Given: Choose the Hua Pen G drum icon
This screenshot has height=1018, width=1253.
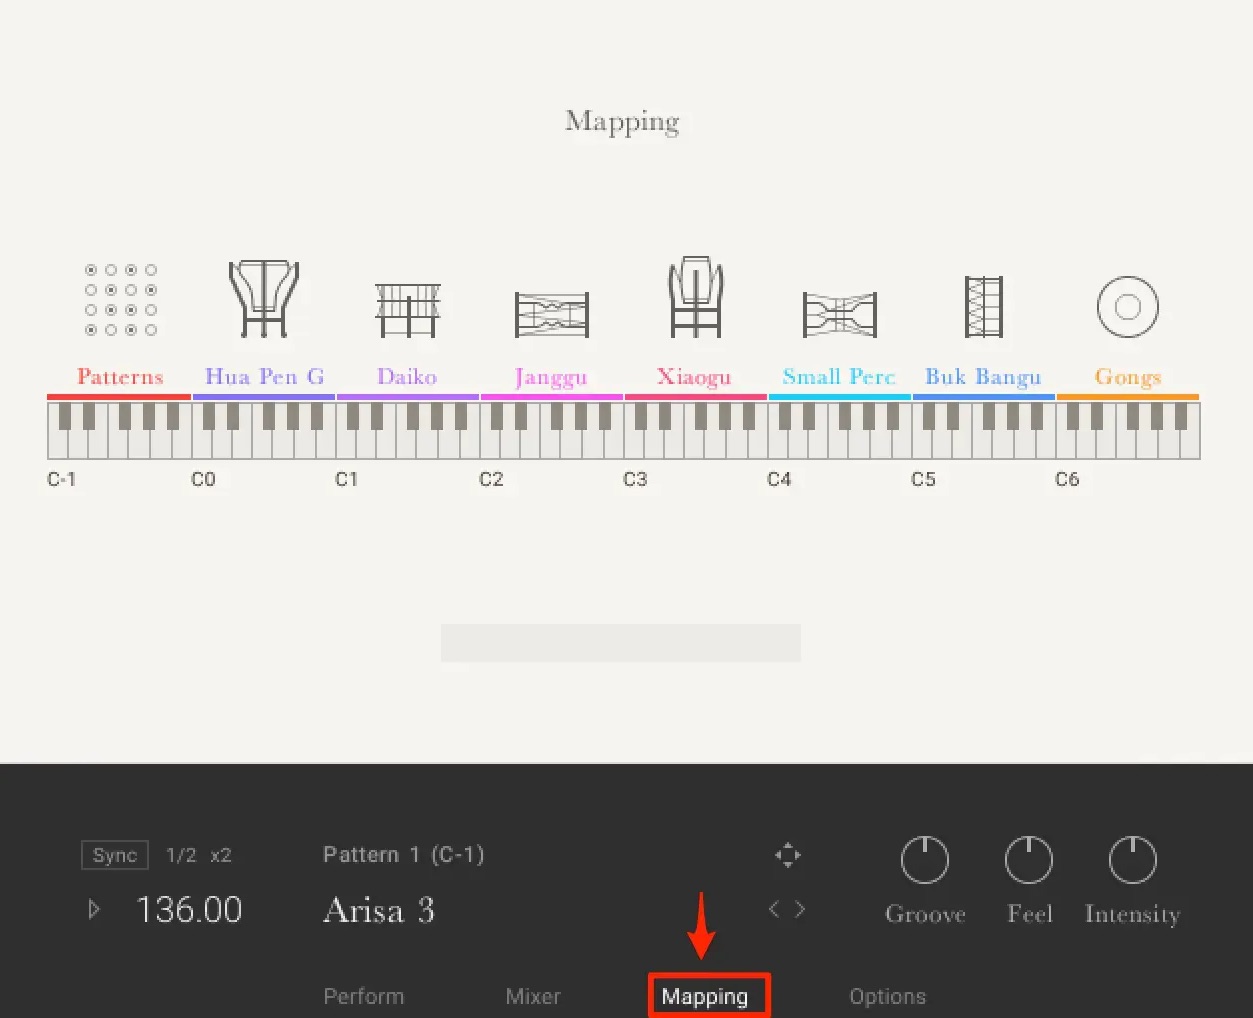Looking at the screenshot, I should pyautogui.click(x=264, y=298).
